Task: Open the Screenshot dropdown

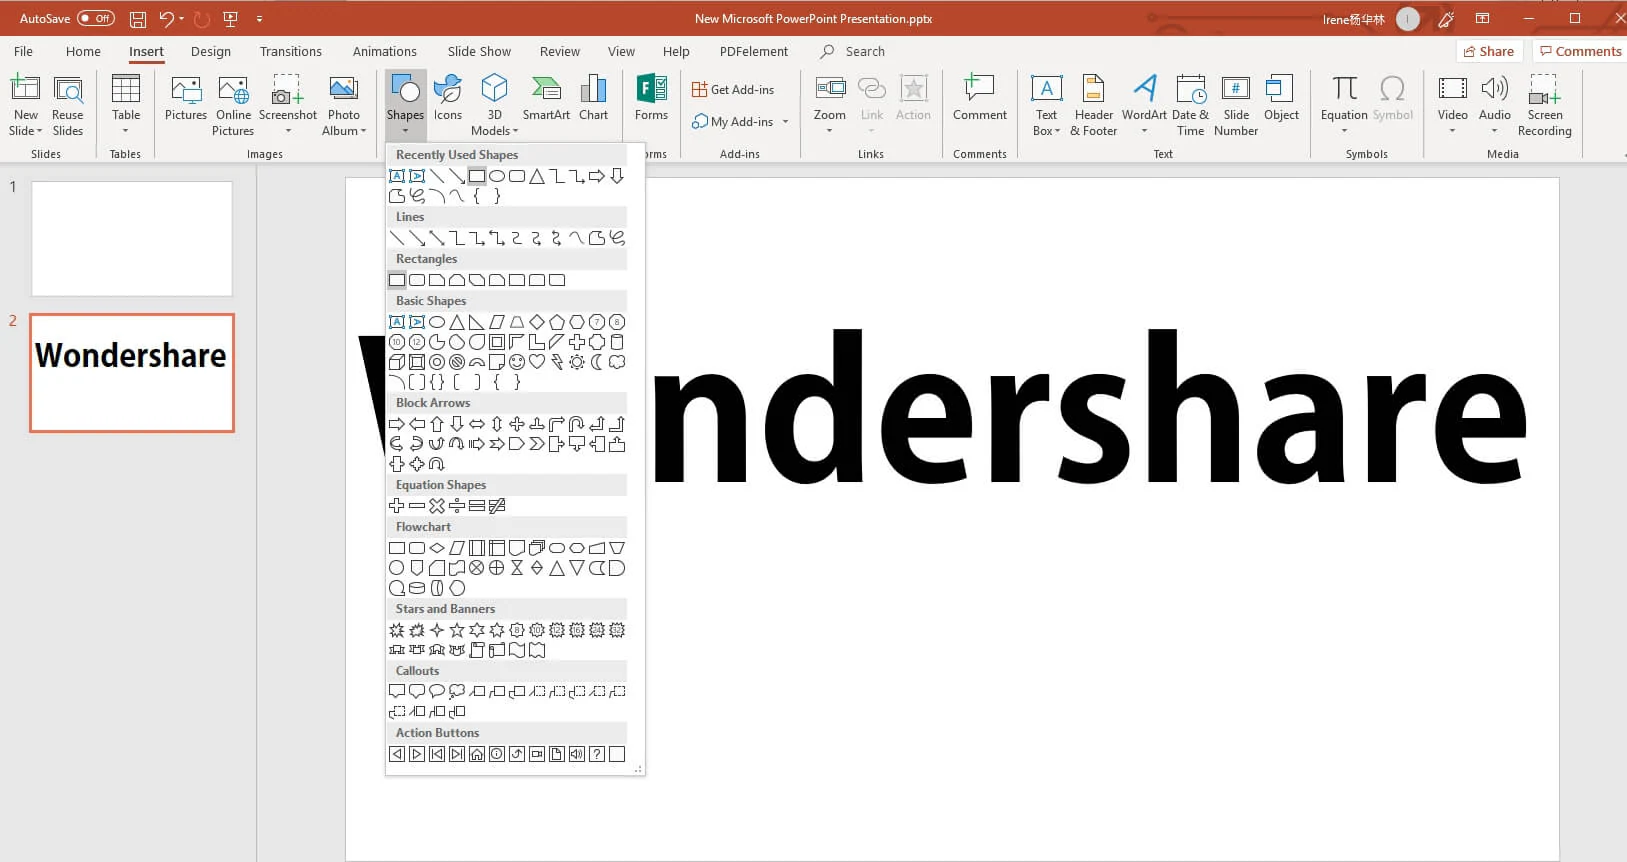Action: pyautogui.click(x=288, y=131)
